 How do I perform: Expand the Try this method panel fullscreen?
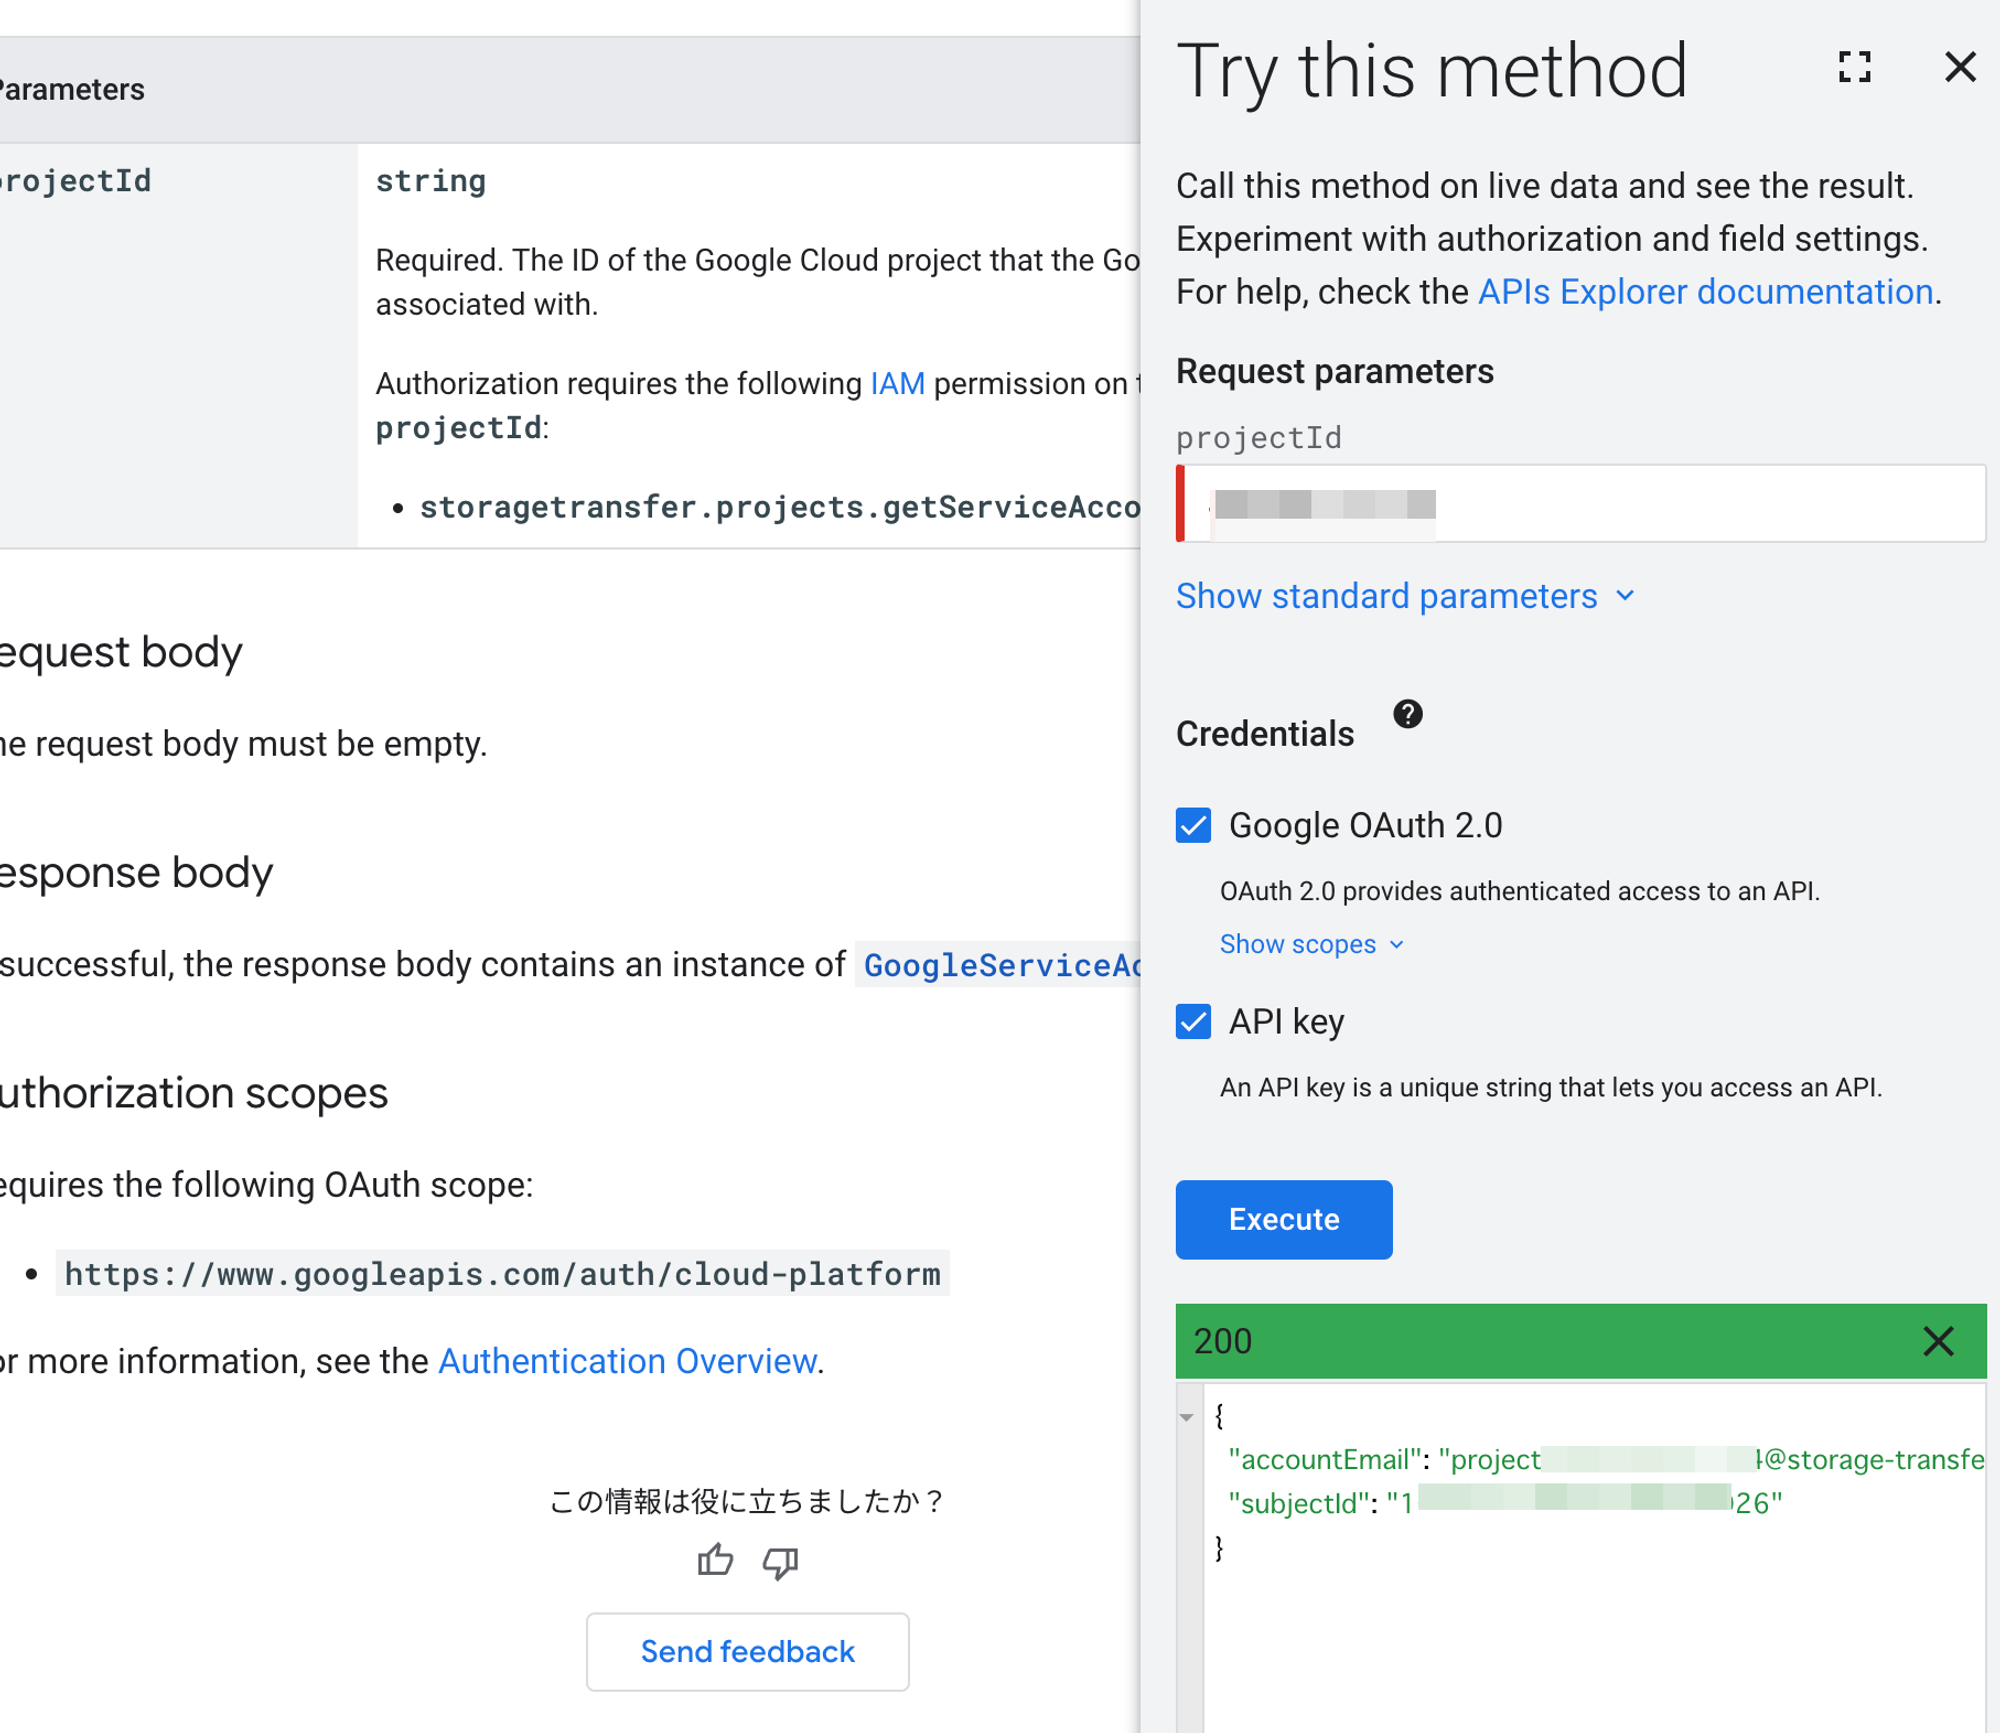click(x=1854, y=67)
